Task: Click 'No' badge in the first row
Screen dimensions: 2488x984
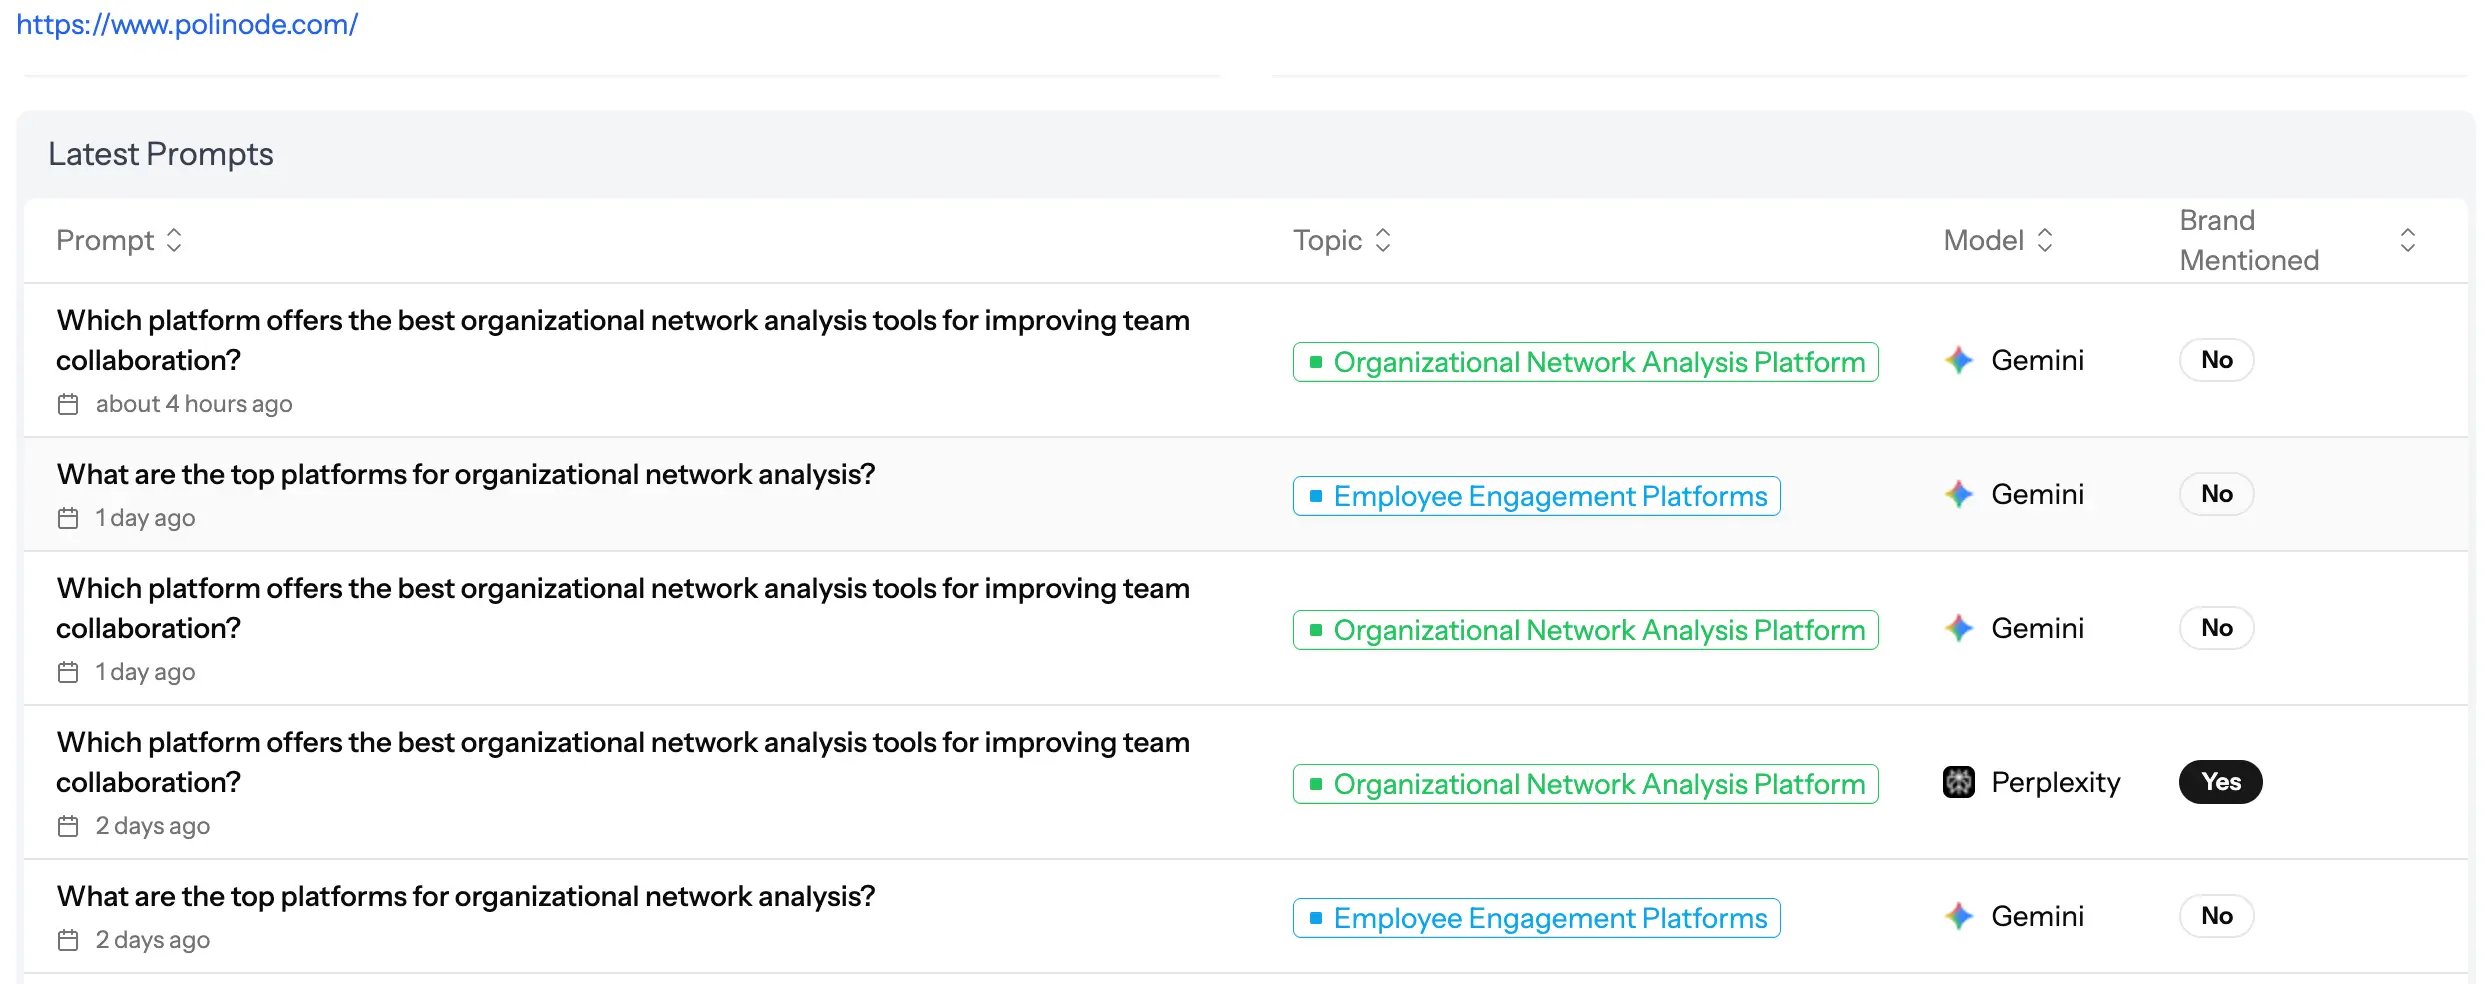Action: pos(2216,360)
